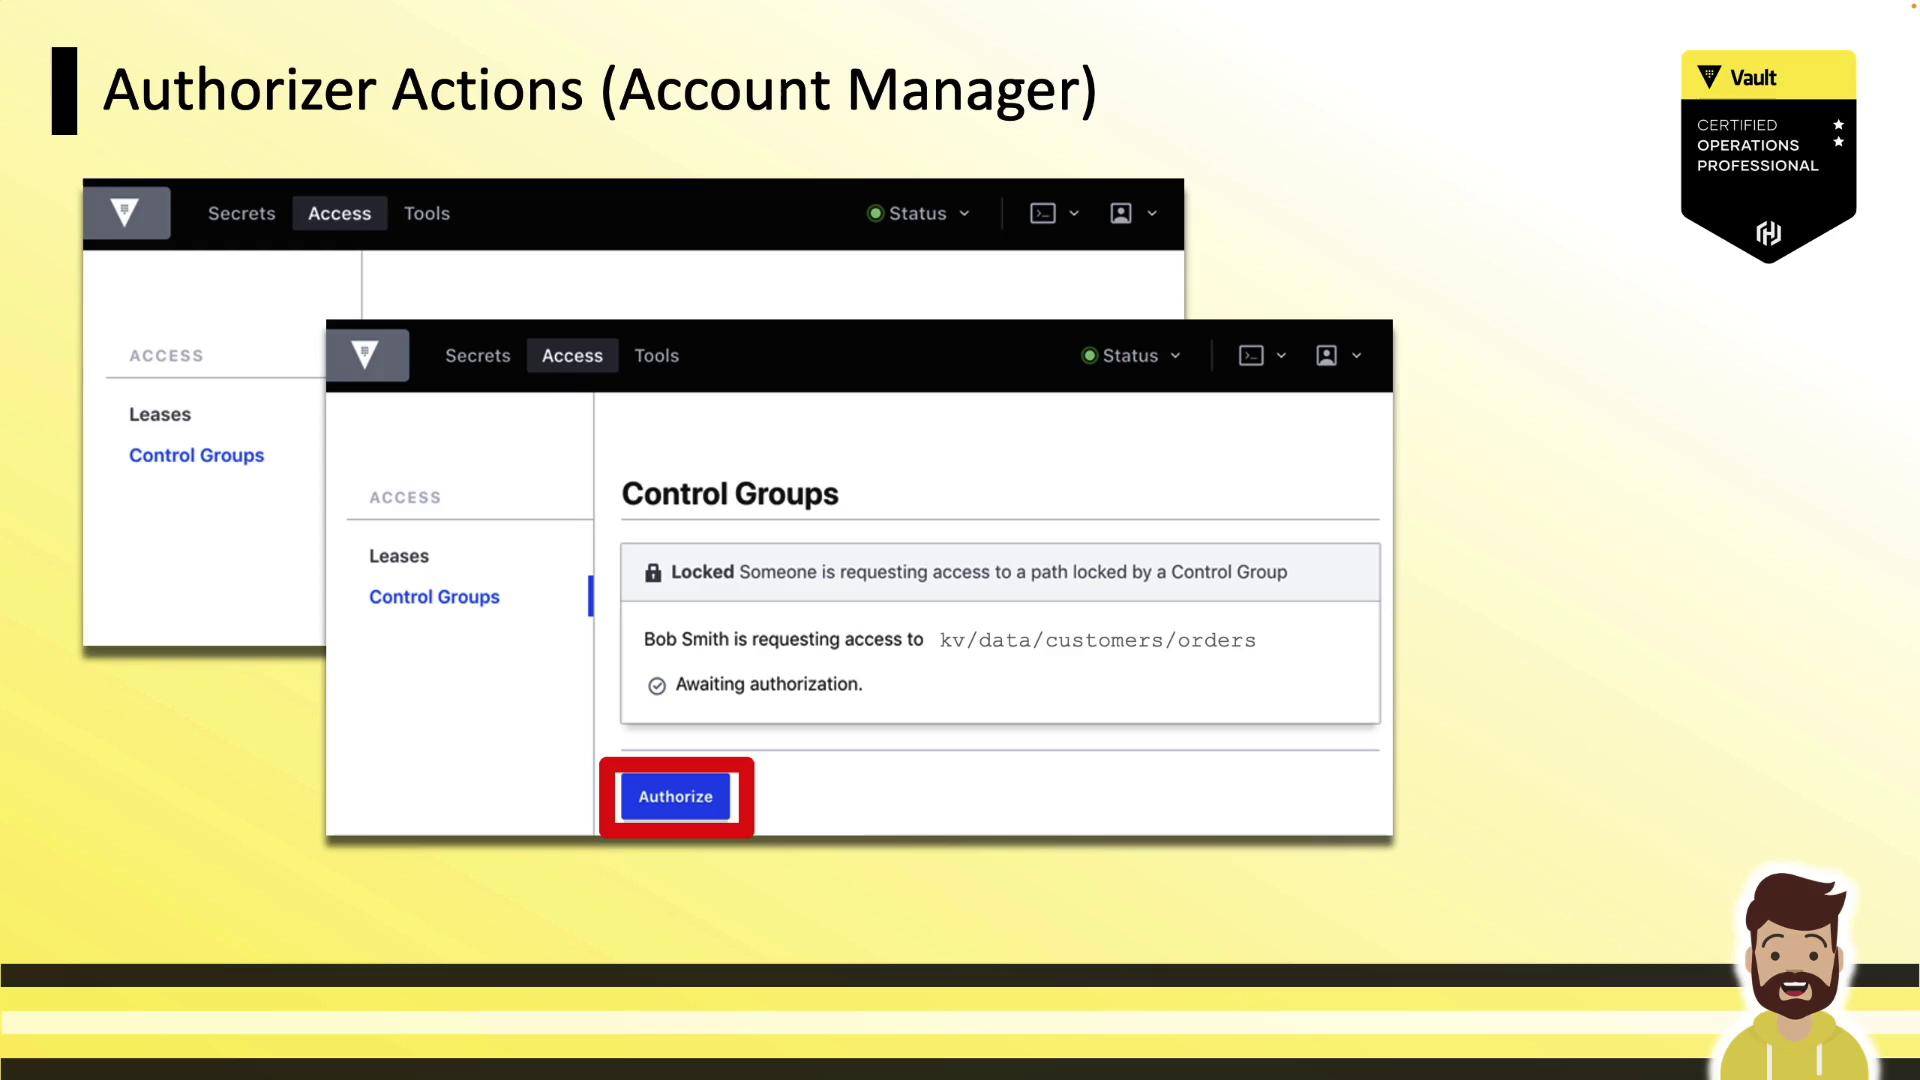Screen dimensions: 1920x1080
Task: Click the lock icon in the Locked banner
Action: 653,573
